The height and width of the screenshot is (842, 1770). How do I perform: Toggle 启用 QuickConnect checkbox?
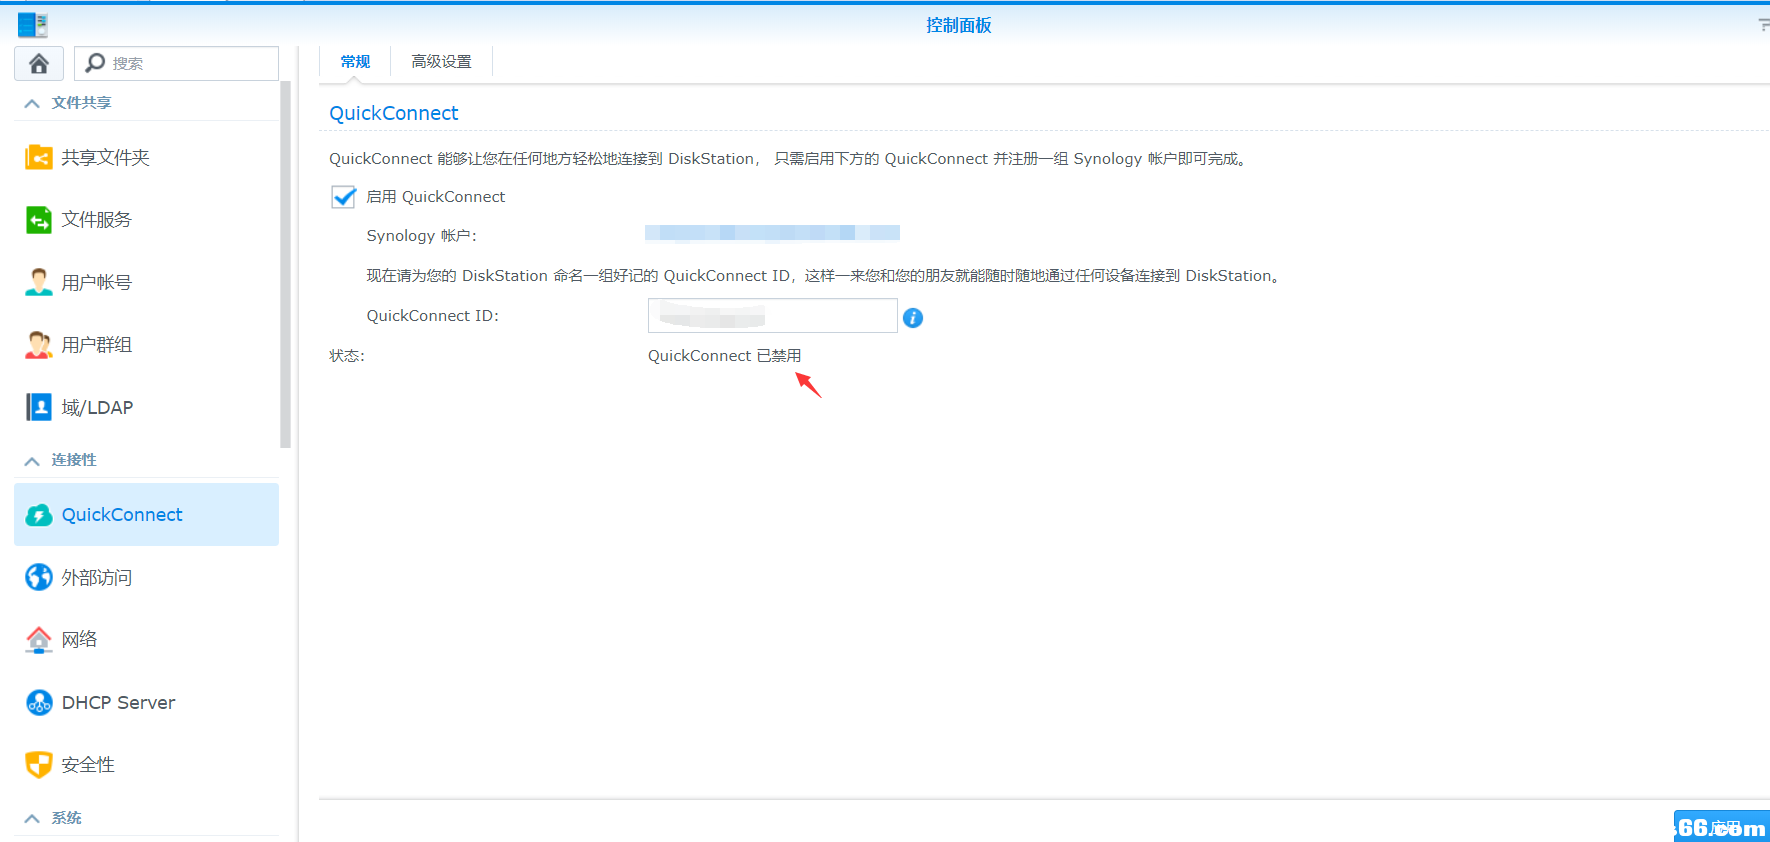coord(344,197)
